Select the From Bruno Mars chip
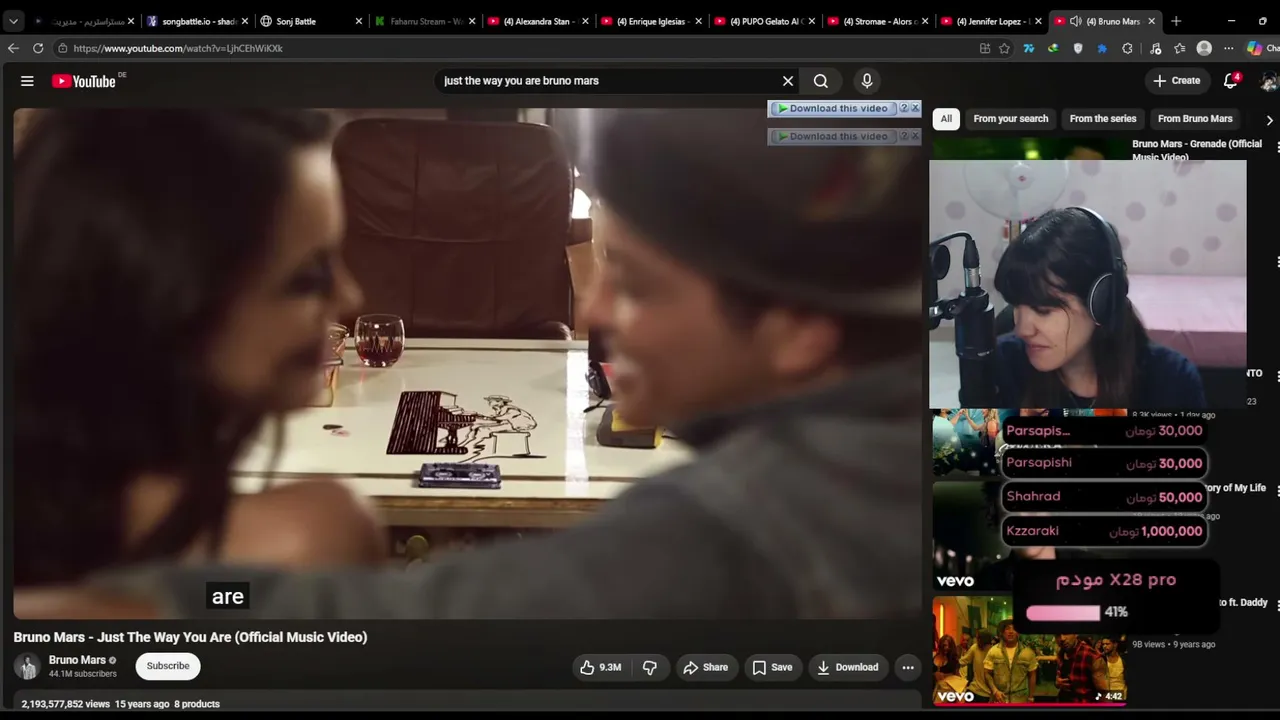 click(x=1195, y=119)
